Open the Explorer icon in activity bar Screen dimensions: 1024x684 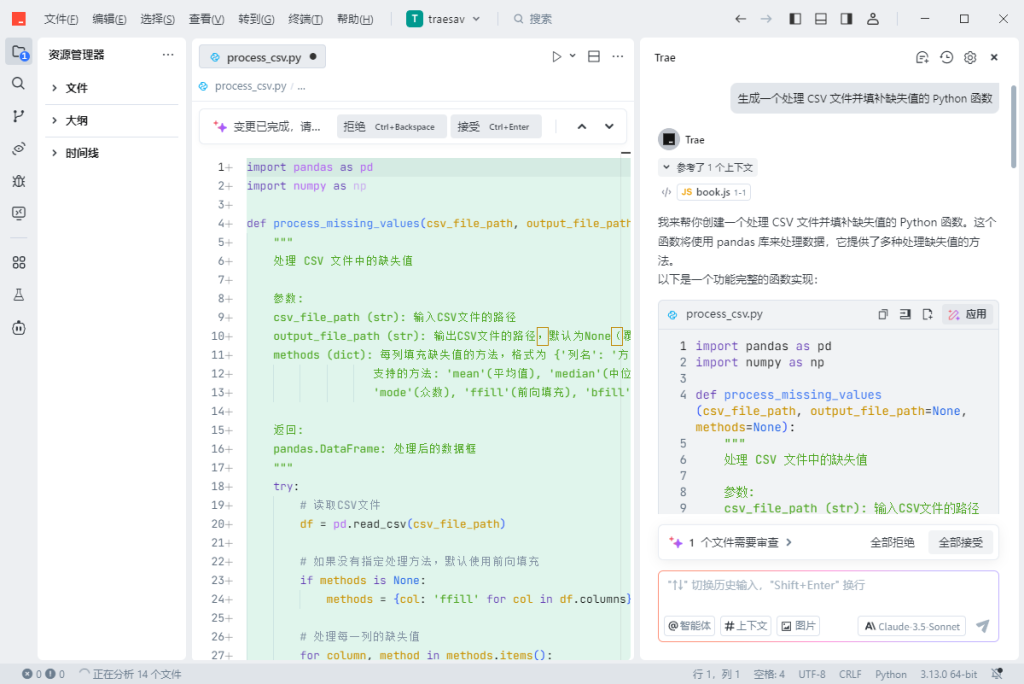(x=19, y=52)
